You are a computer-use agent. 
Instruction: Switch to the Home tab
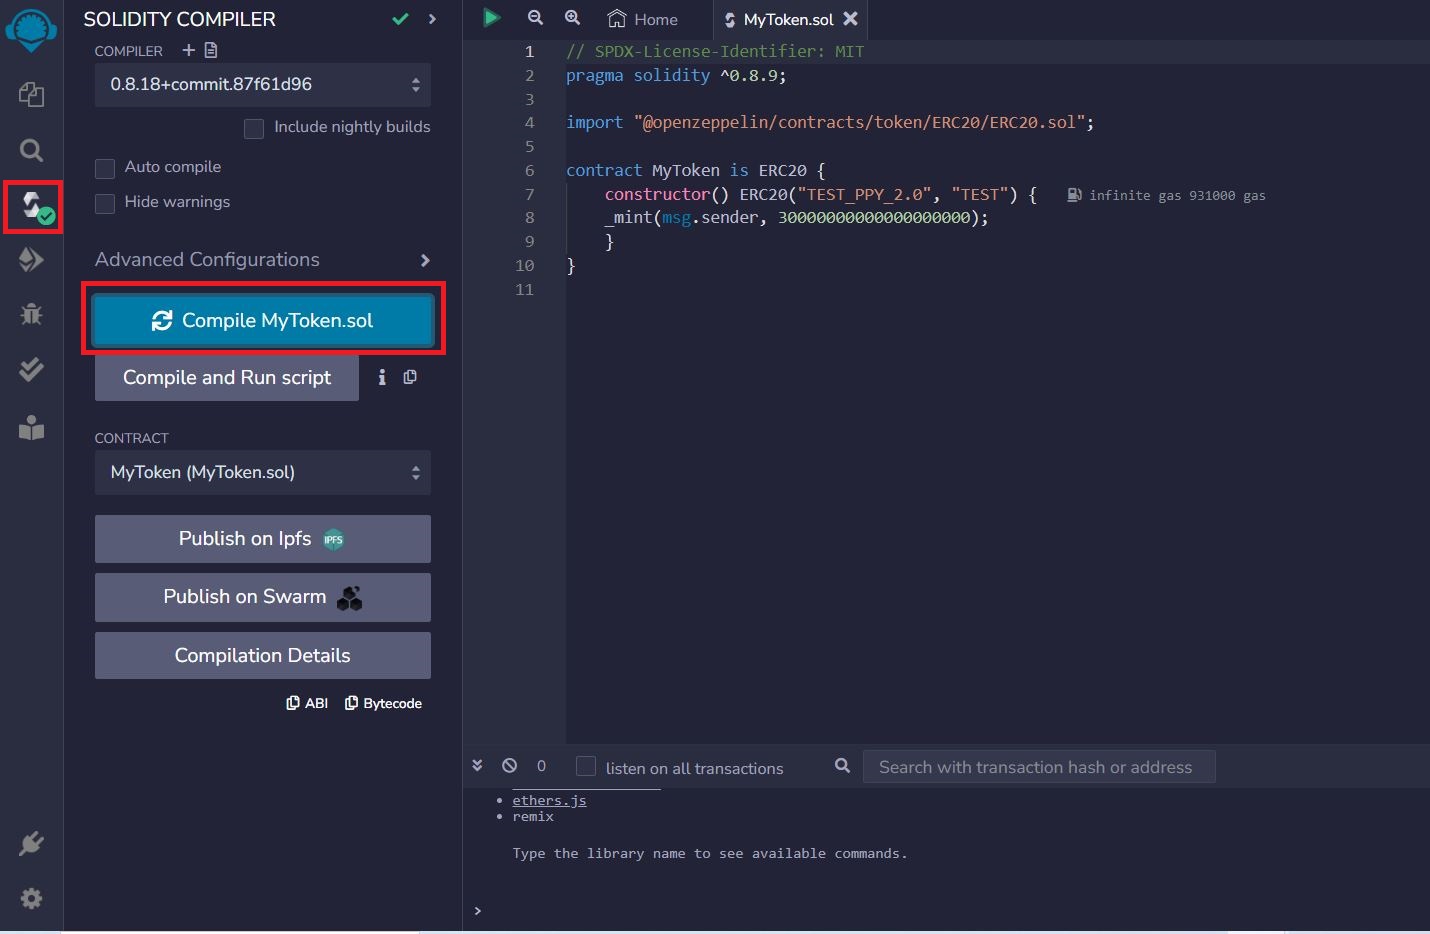pyautogui.click(x=643, y=19)
